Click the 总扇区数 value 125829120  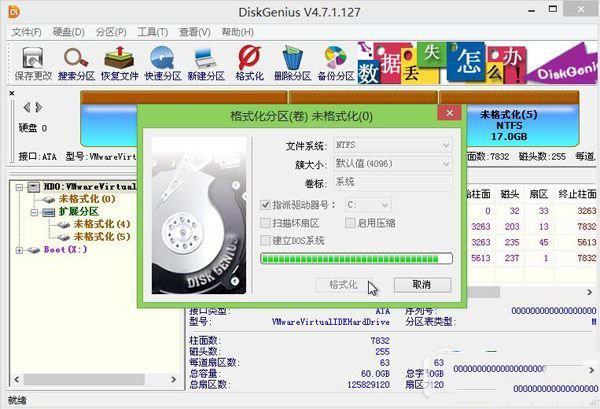[368, 385]
